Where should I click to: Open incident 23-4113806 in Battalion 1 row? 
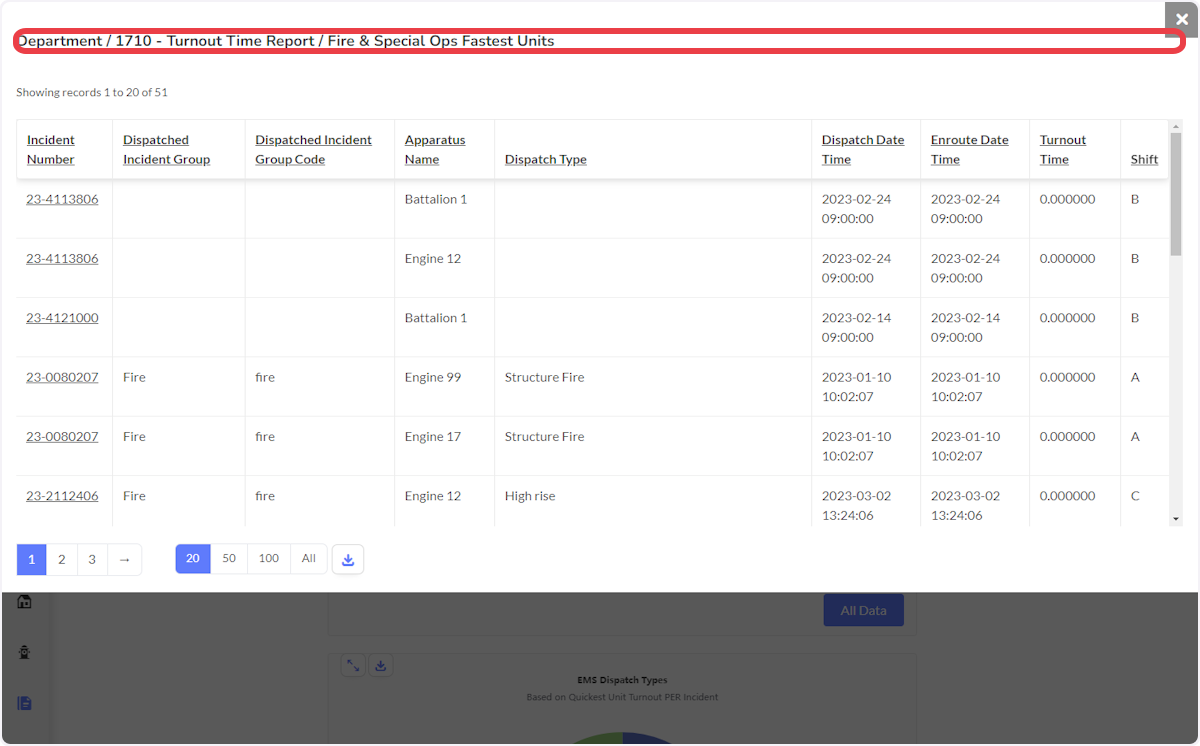(x=62, y=199)
